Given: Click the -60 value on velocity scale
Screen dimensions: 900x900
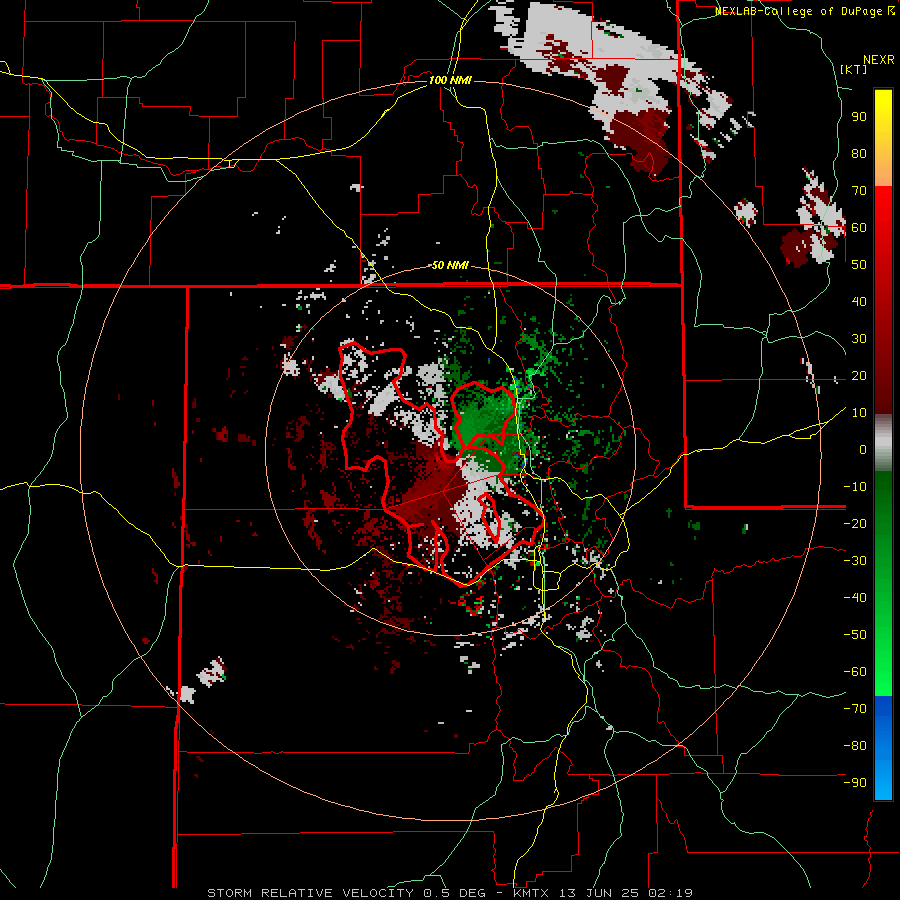Looking at the screenshot, I should point(855,672).
